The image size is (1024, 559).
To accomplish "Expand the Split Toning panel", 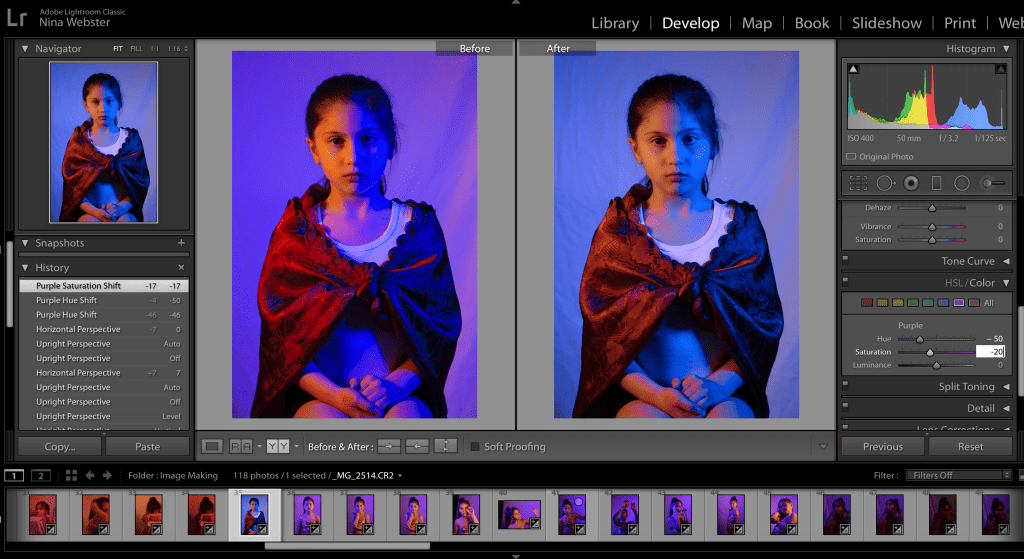I will click(x=1006, y=387).
